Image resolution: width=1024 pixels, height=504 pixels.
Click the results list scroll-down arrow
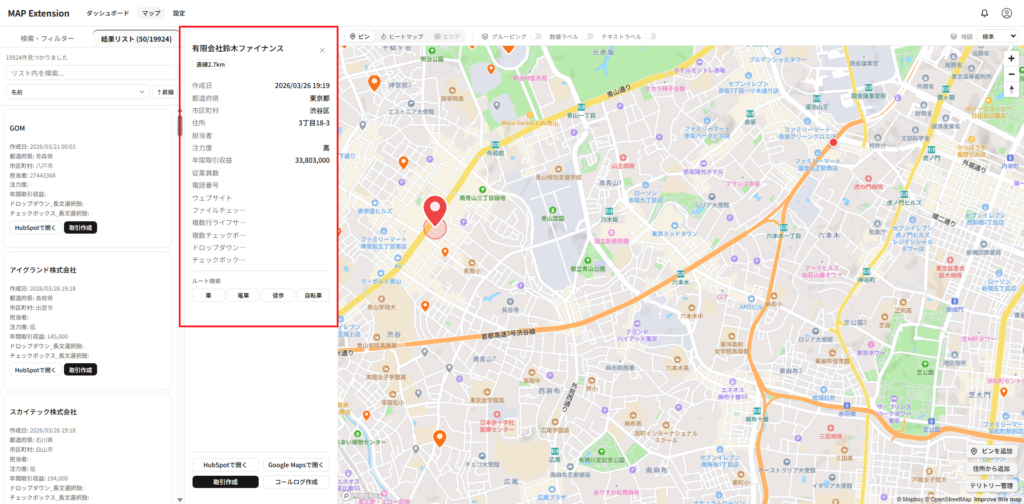tap(180, 500)
